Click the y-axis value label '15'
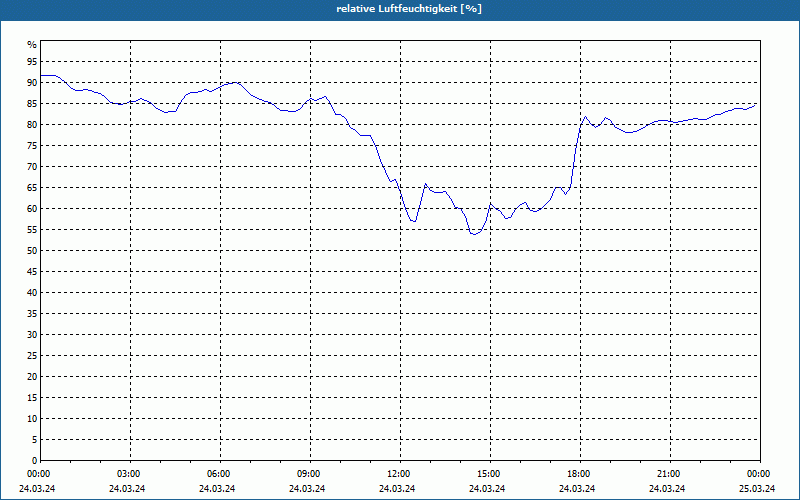800x500 pixels. pyautogui.click(x=32, y=397)
